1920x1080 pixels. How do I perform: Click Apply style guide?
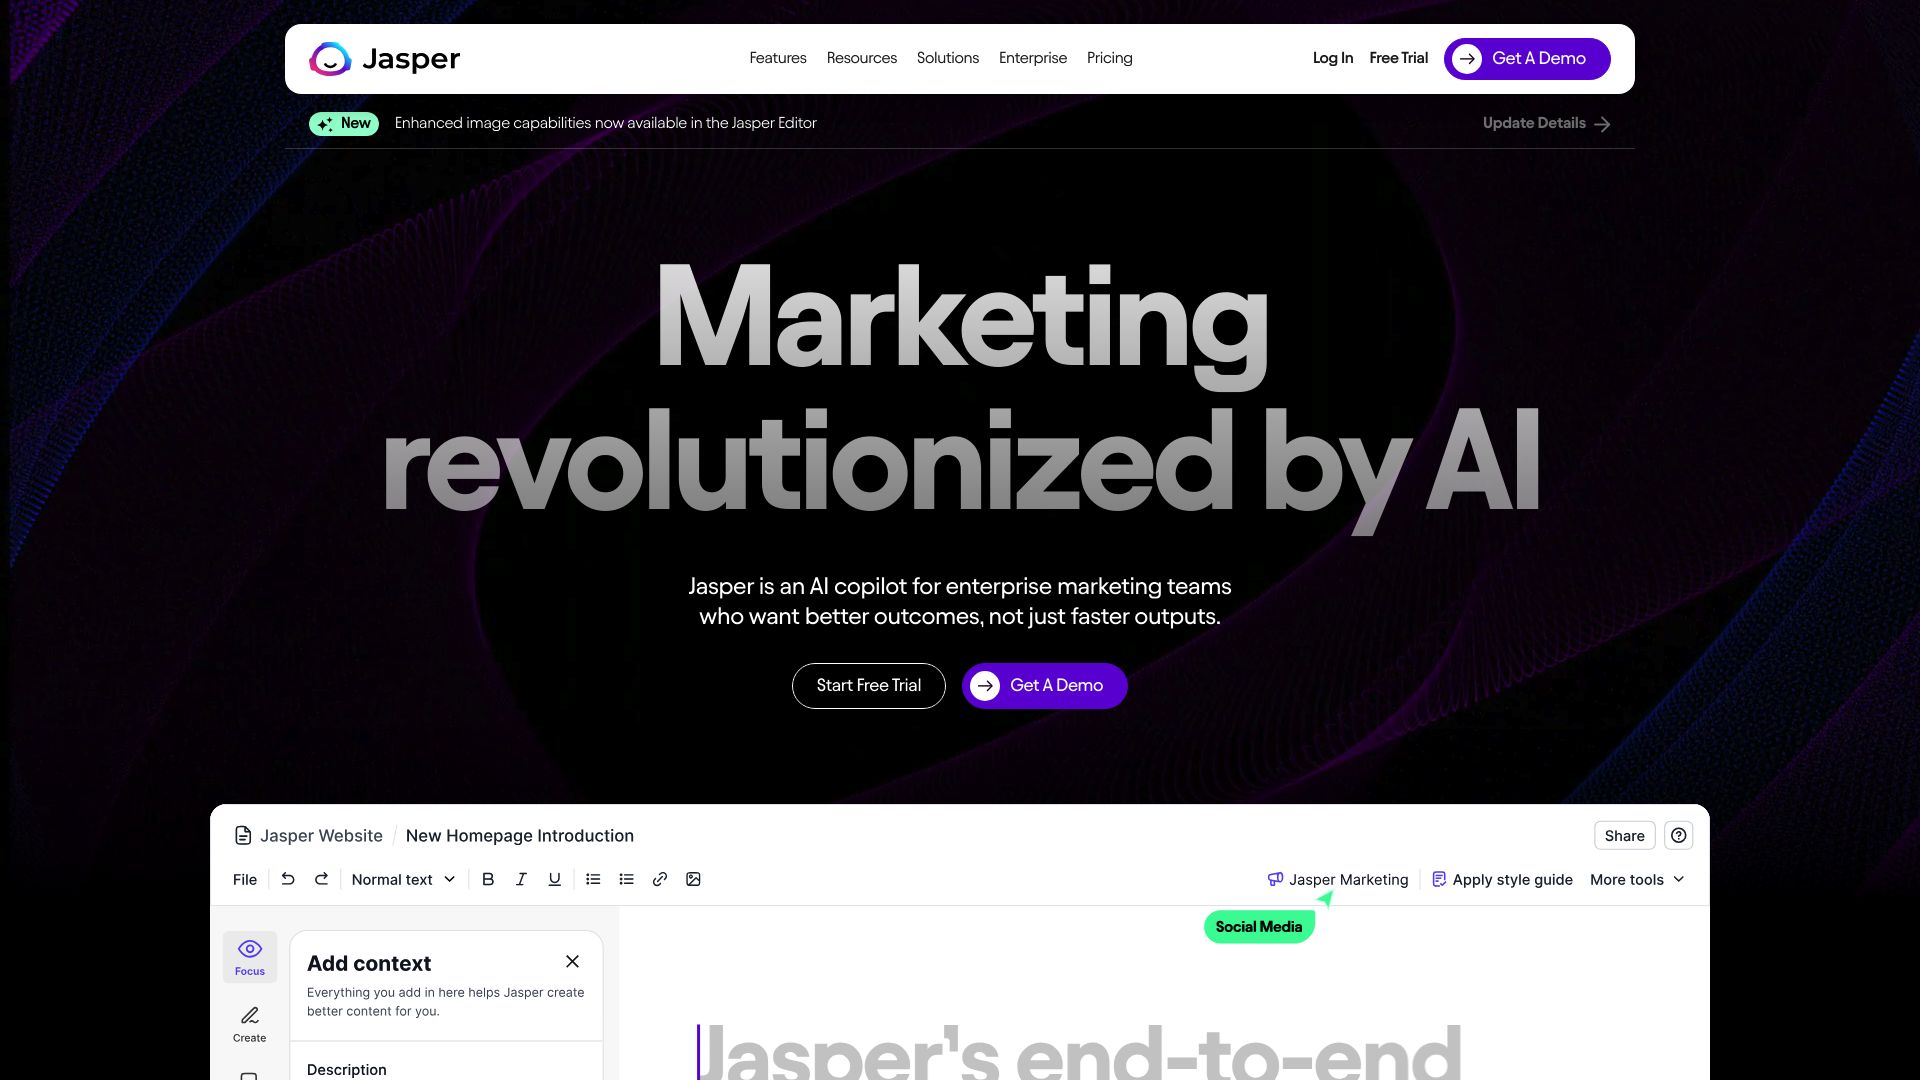1502,879
